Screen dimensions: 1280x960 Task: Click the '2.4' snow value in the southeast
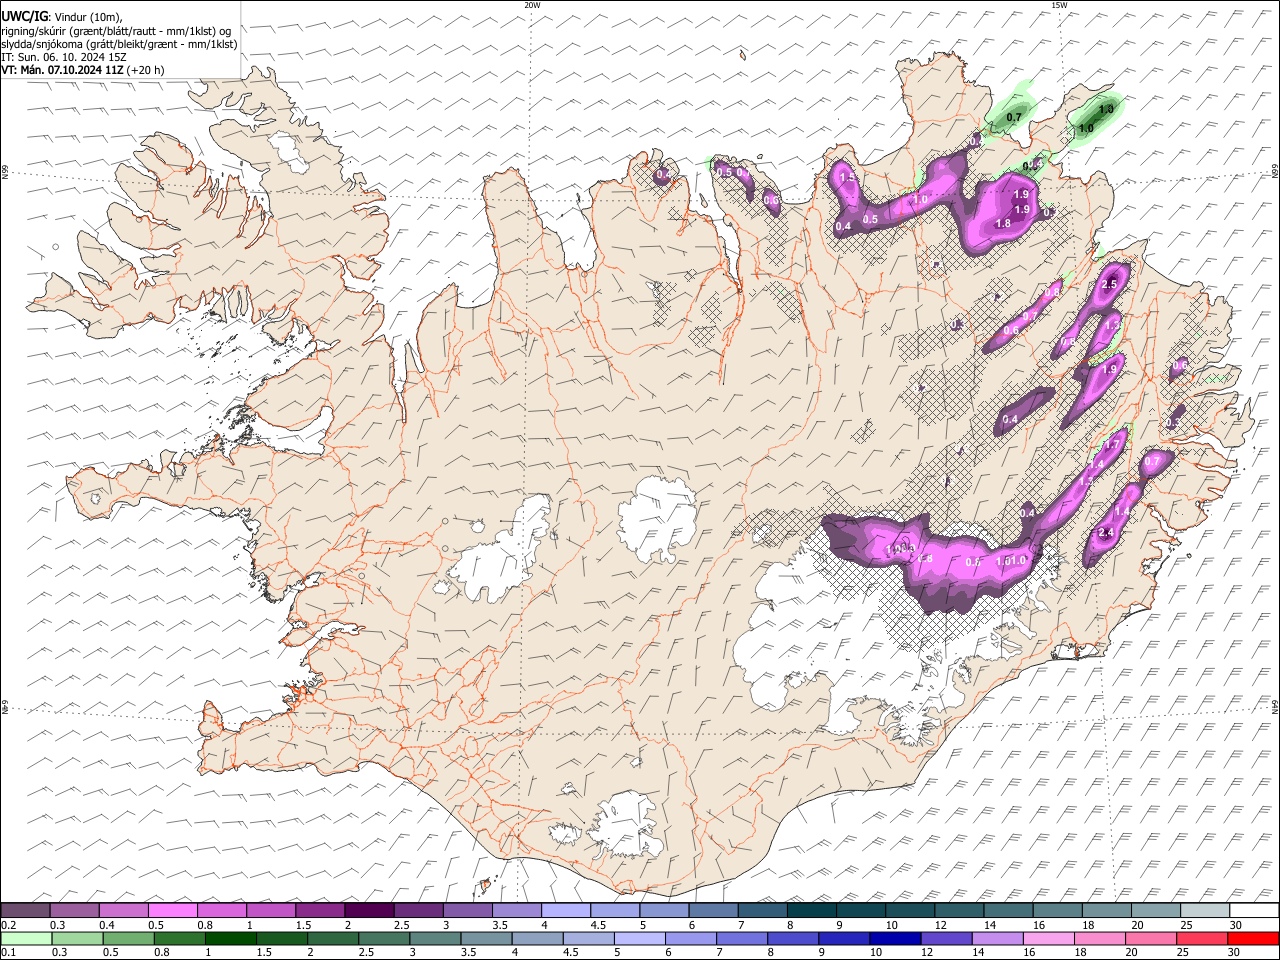click(x=1105, y=533)
